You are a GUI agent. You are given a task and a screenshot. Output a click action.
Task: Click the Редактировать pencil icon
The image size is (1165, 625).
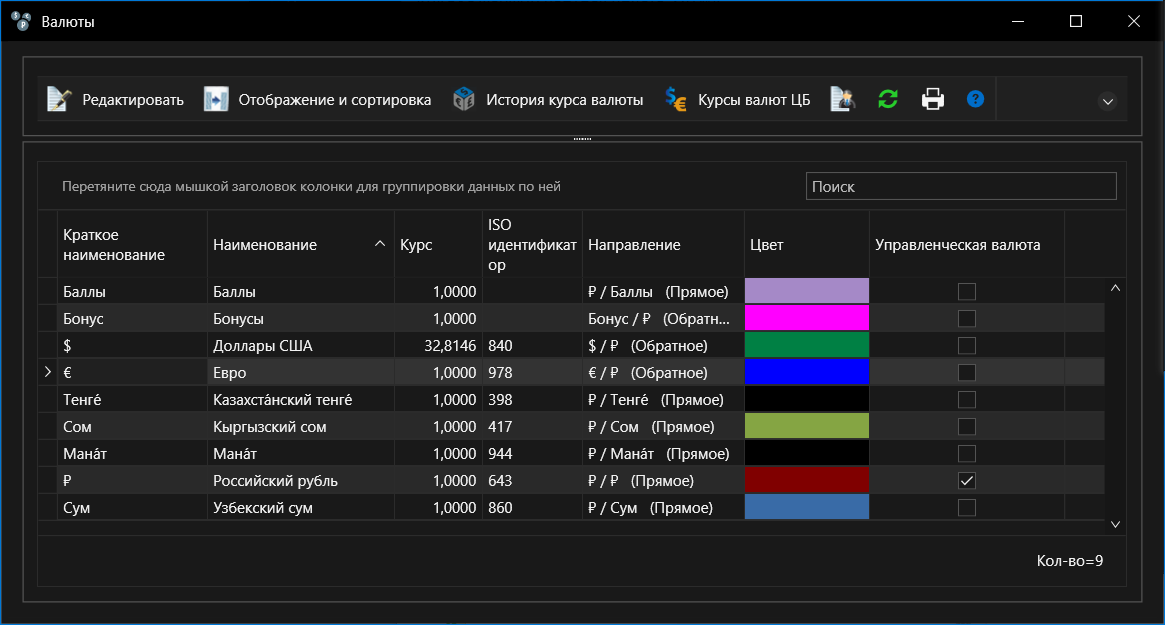(59, 99)
